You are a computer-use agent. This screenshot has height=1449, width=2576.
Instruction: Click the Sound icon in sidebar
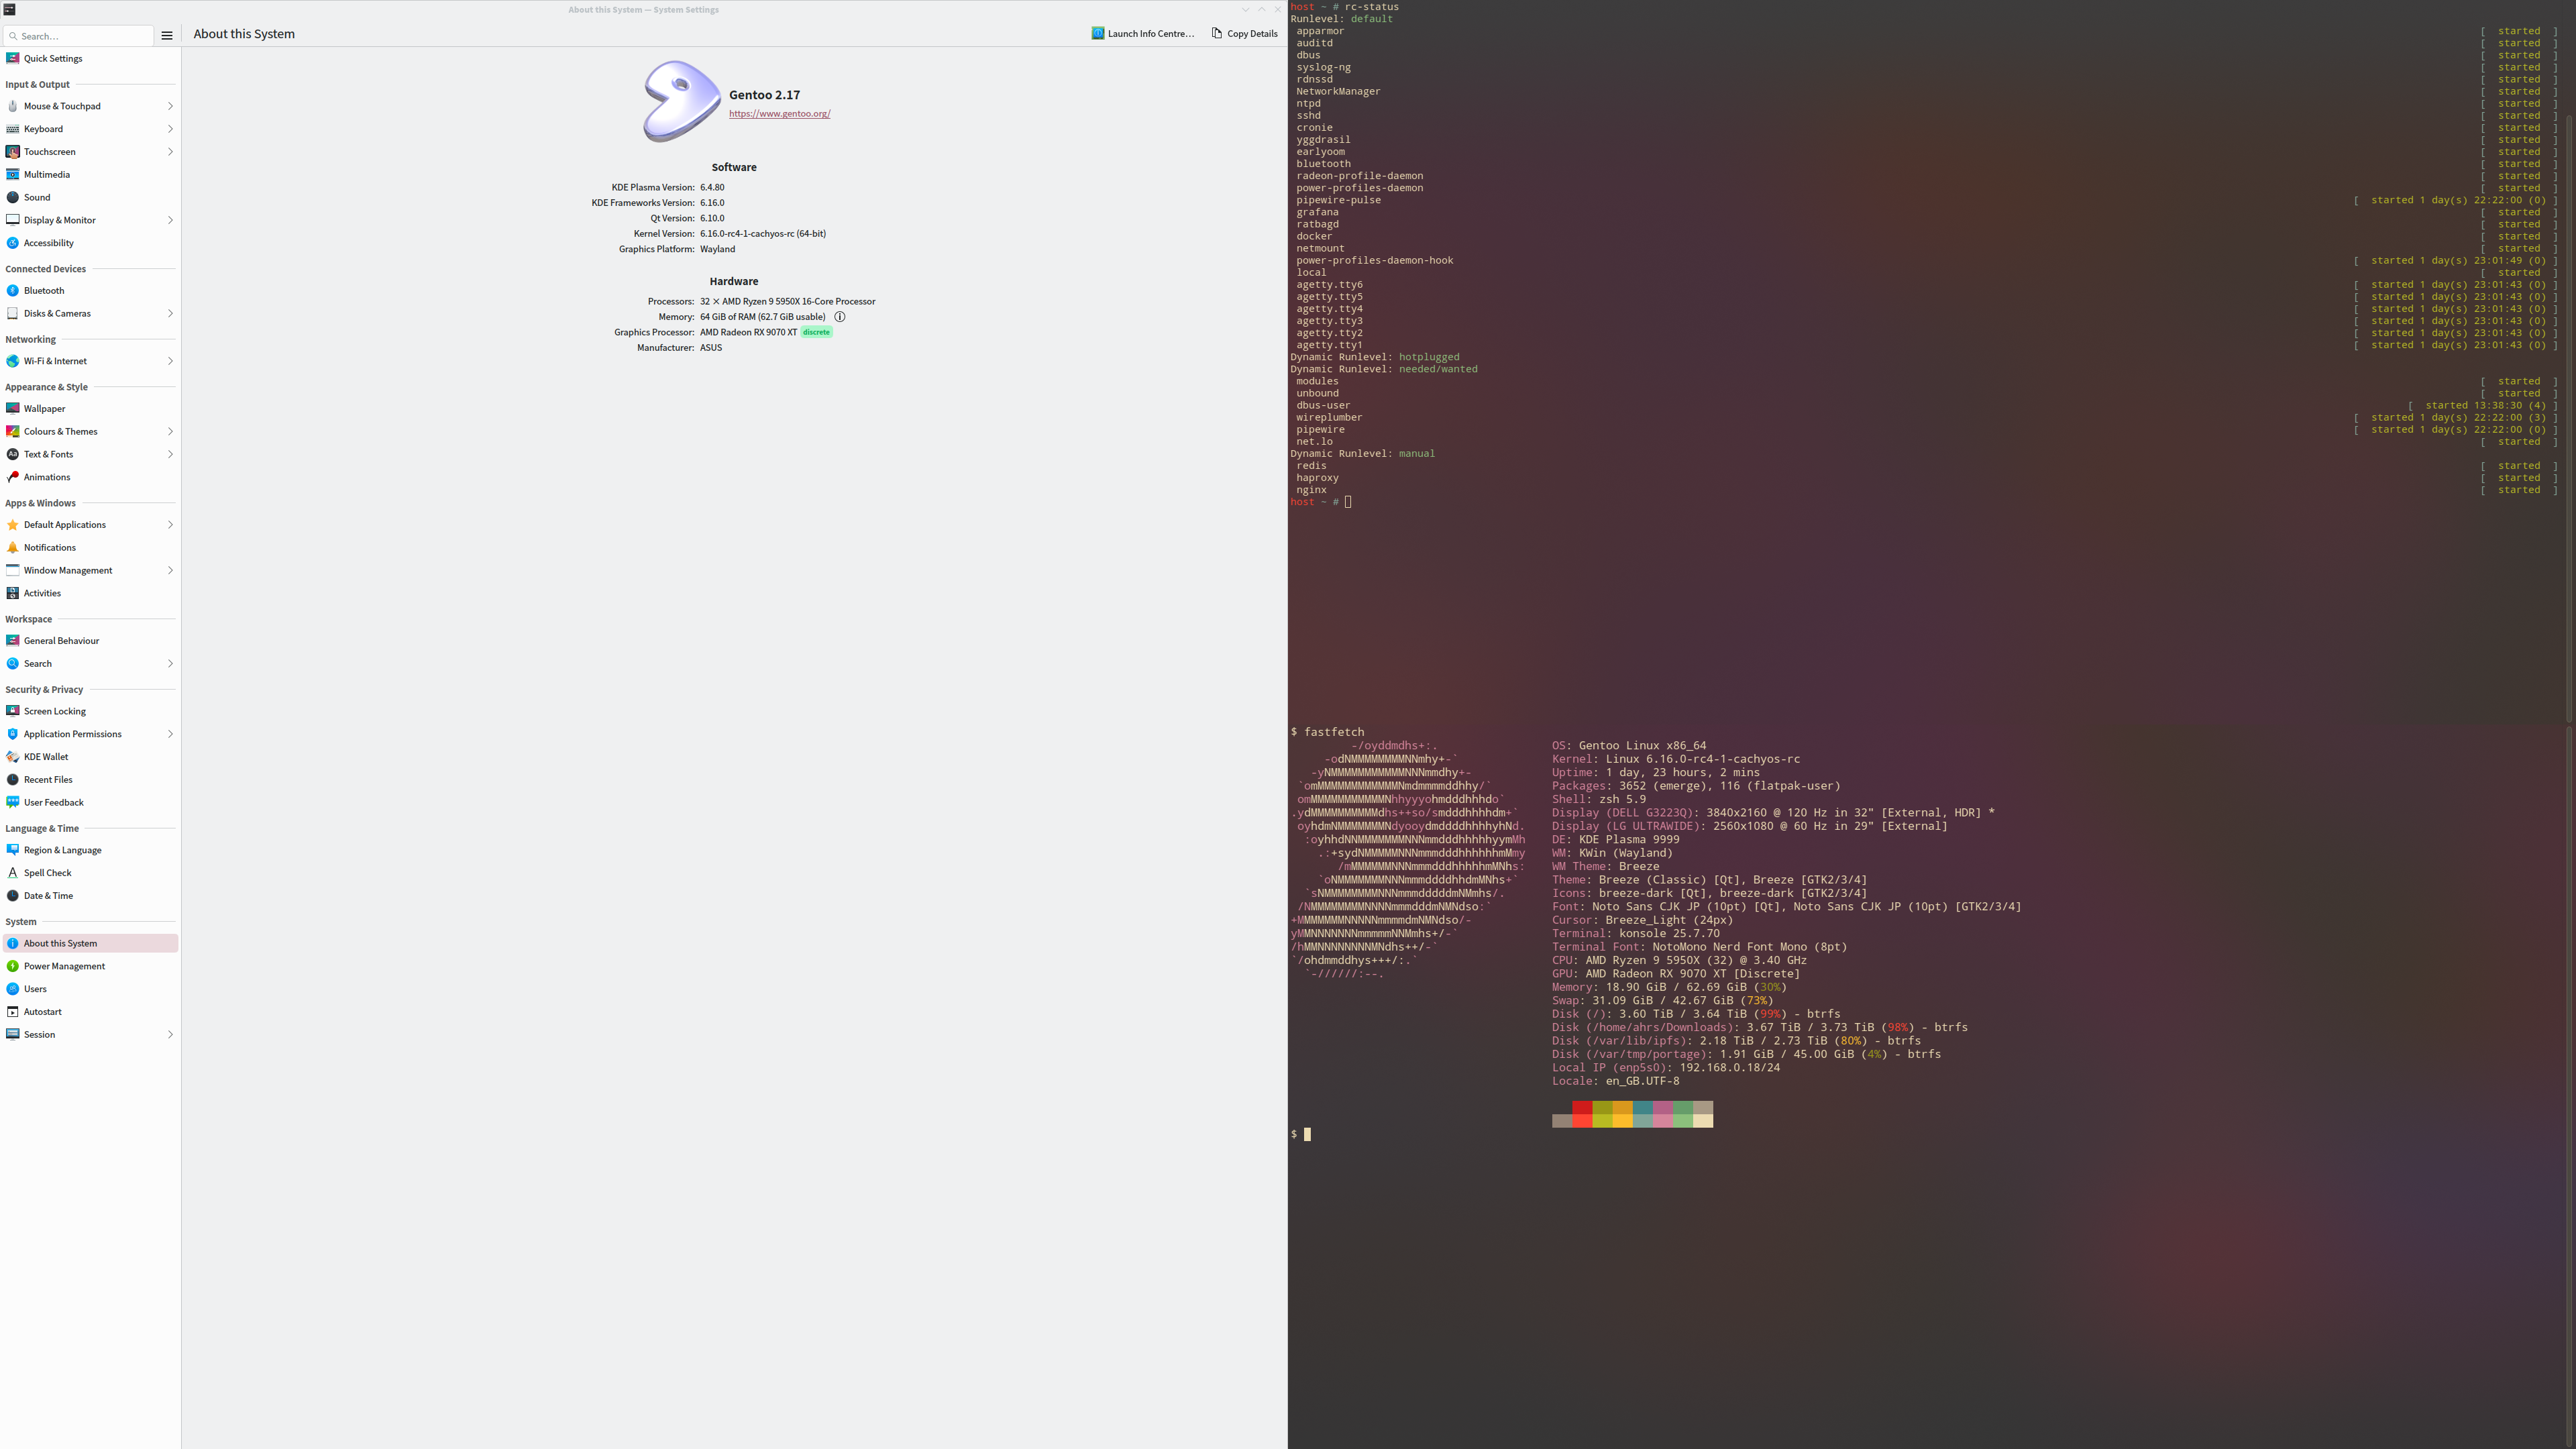pyautogui.click(x=13, y=197)
